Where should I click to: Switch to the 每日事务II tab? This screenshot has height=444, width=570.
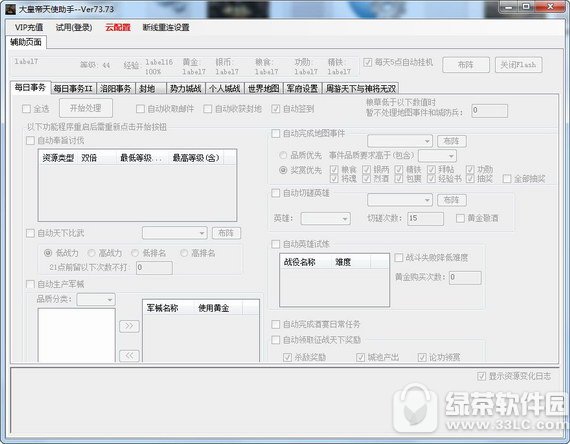click(73, 88)
